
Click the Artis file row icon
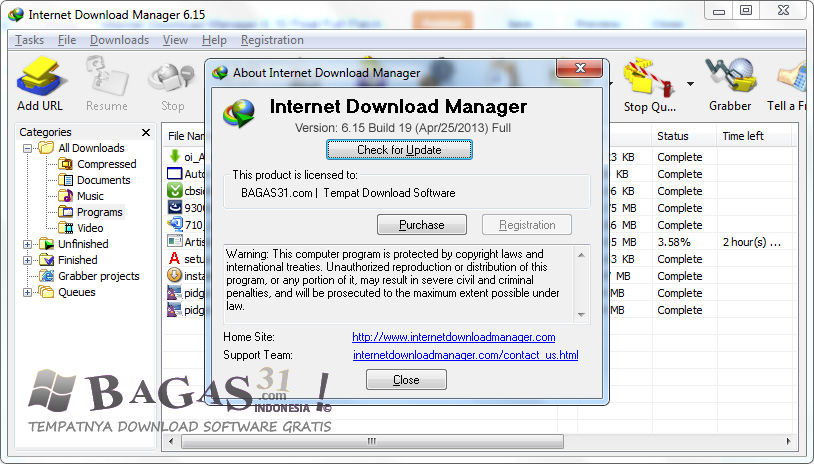point(174,241)
